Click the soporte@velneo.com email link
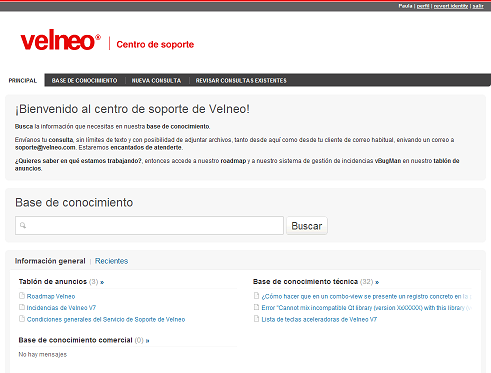 45,147
